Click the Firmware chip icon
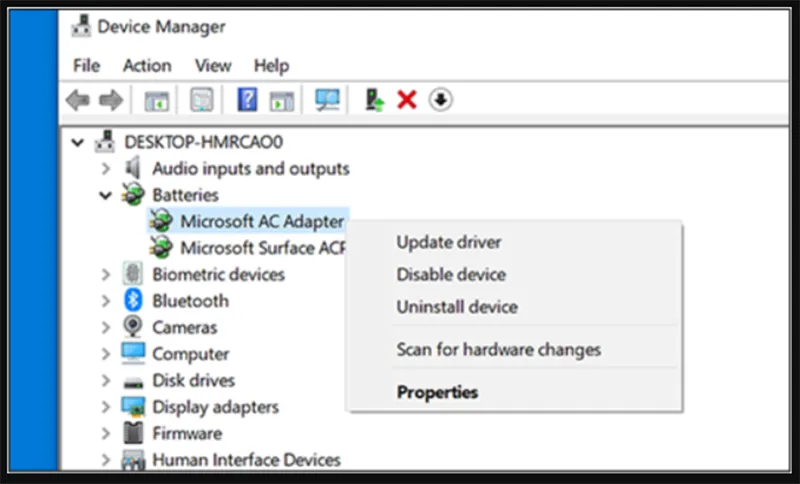Screen dimensions: 800x484 coord(133,433)
